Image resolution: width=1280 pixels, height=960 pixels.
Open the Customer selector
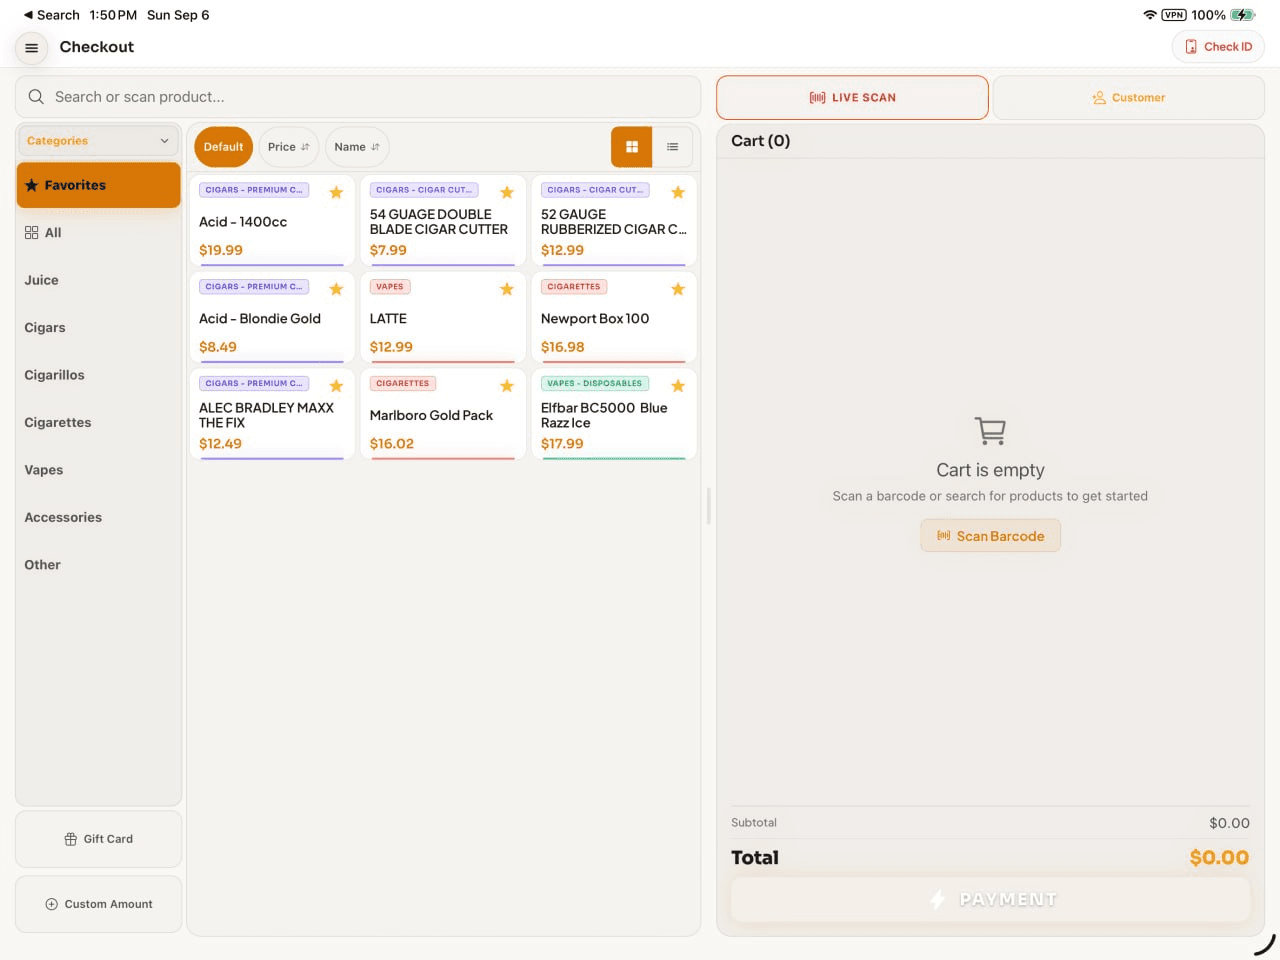pos(1128,98)
